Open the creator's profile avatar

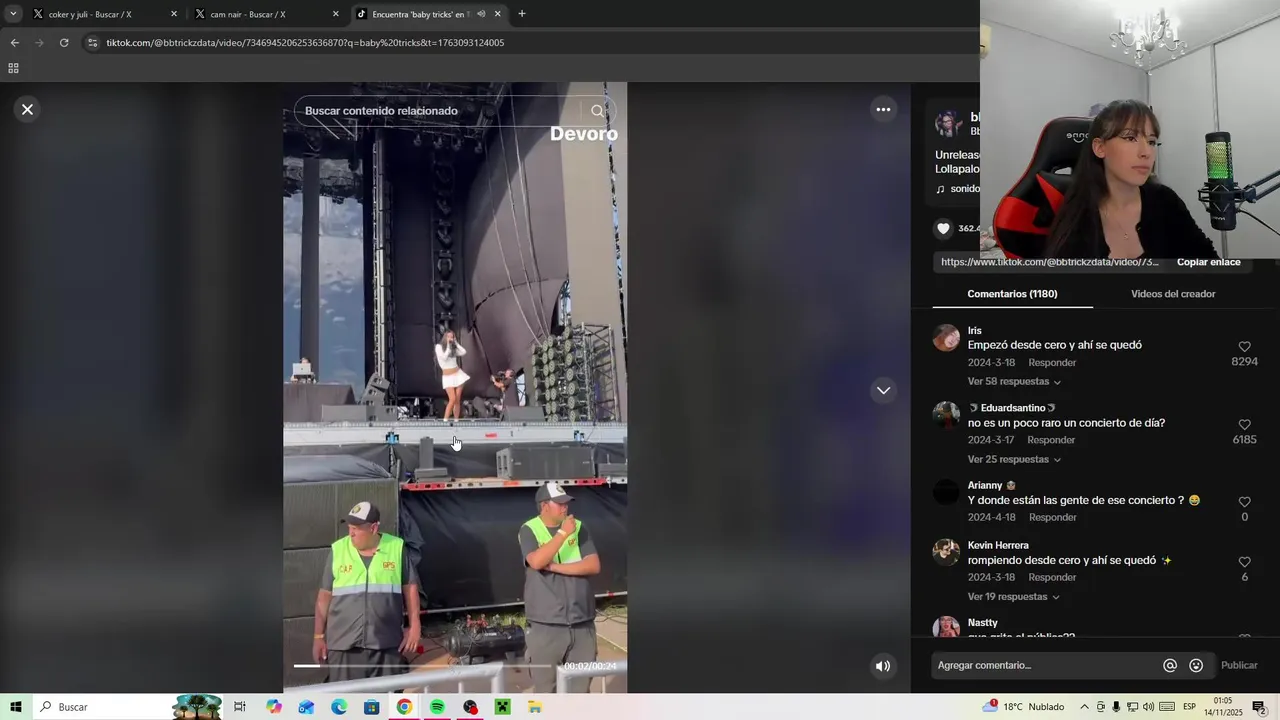948,123
